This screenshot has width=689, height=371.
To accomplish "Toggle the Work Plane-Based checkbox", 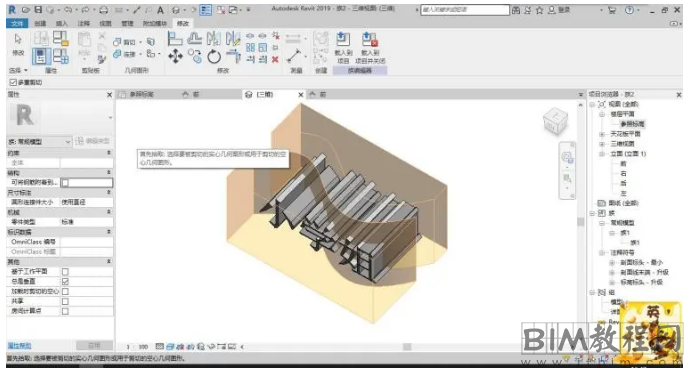I will (x=65, y=272).
